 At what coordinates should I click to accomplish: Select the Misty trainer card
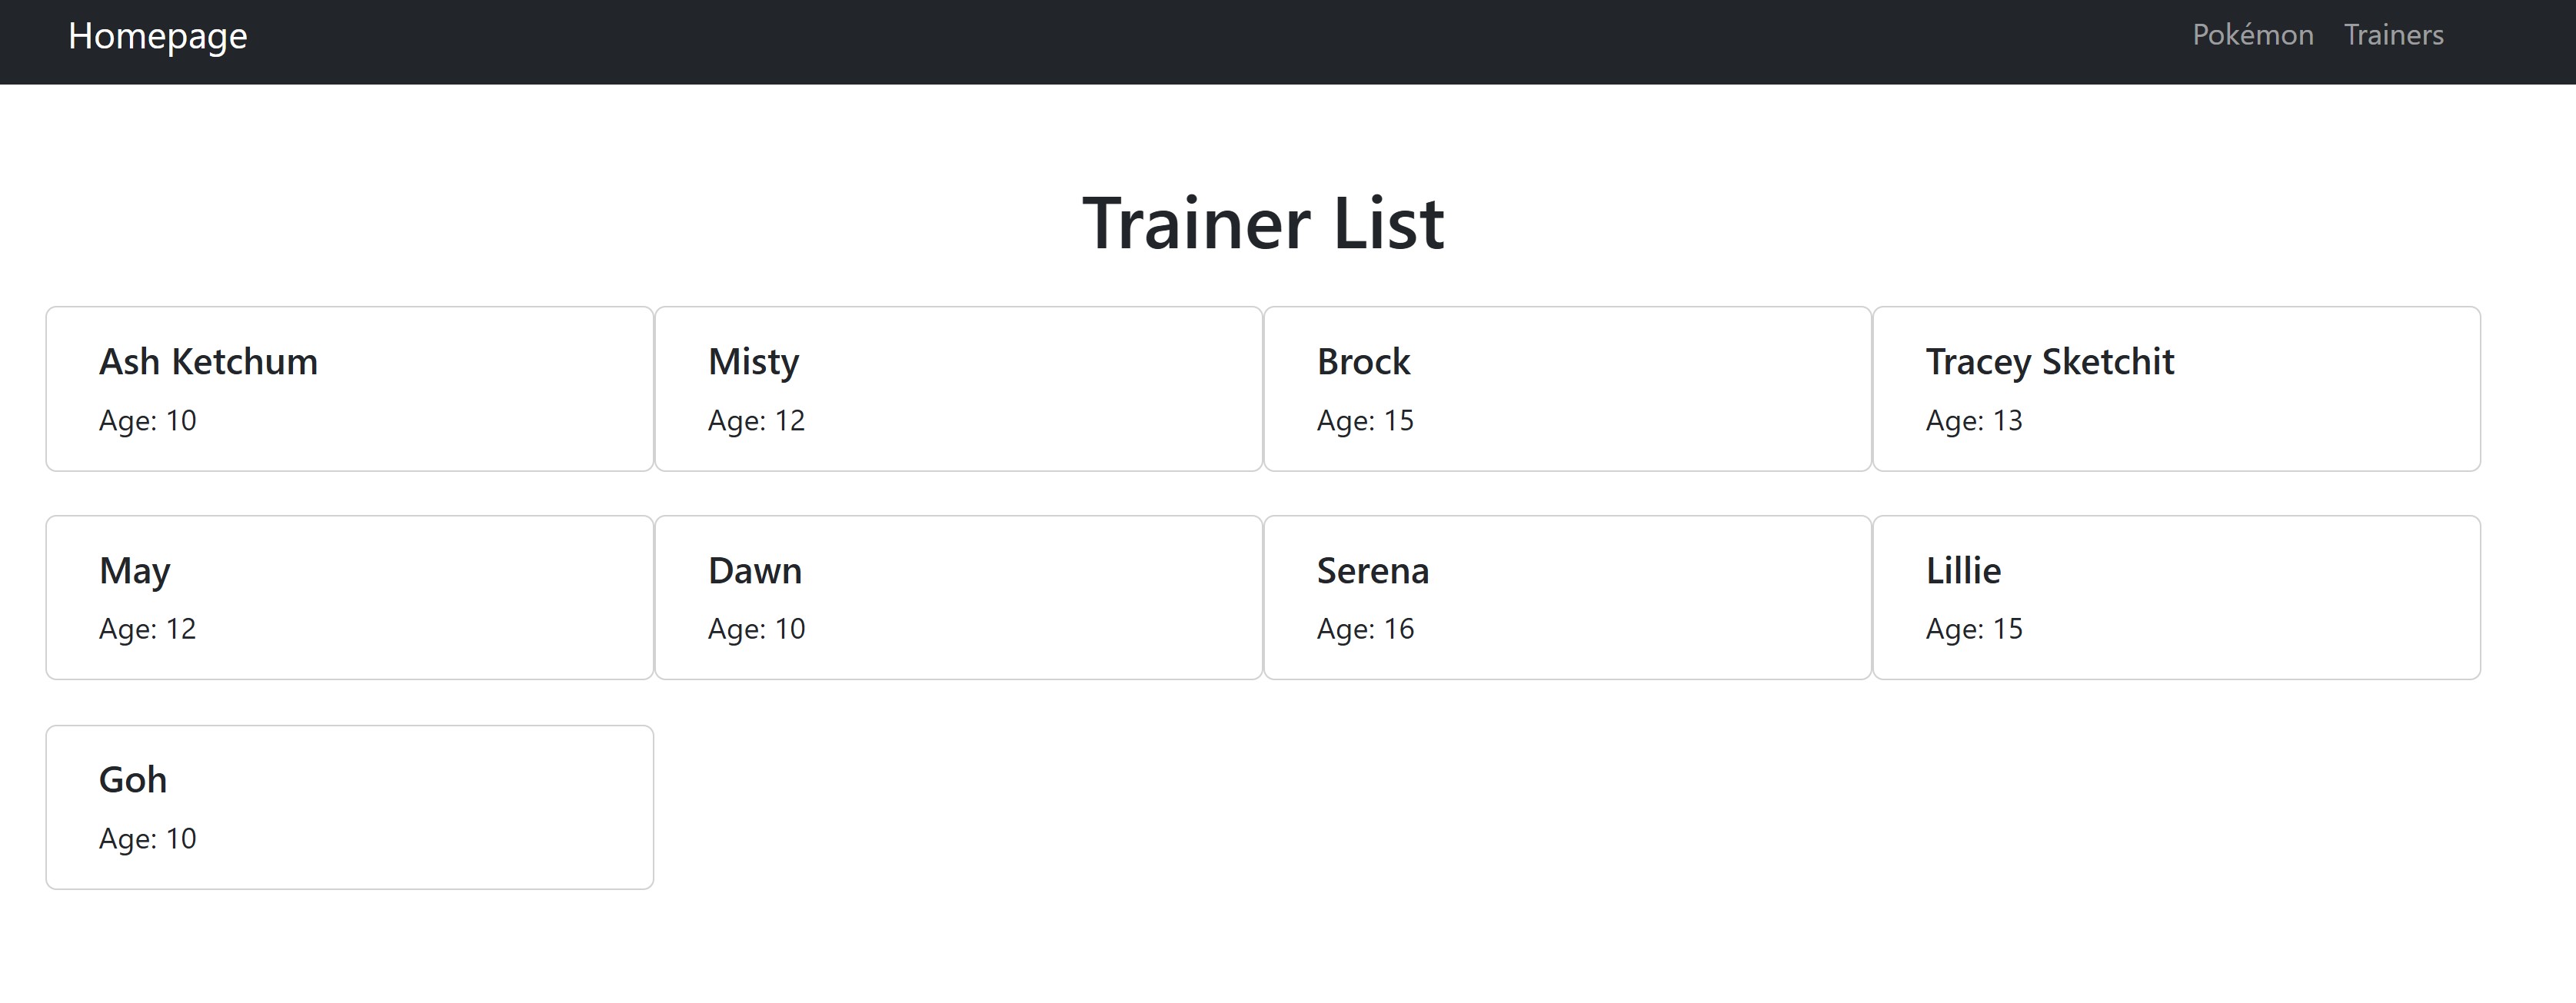(958, 388)
